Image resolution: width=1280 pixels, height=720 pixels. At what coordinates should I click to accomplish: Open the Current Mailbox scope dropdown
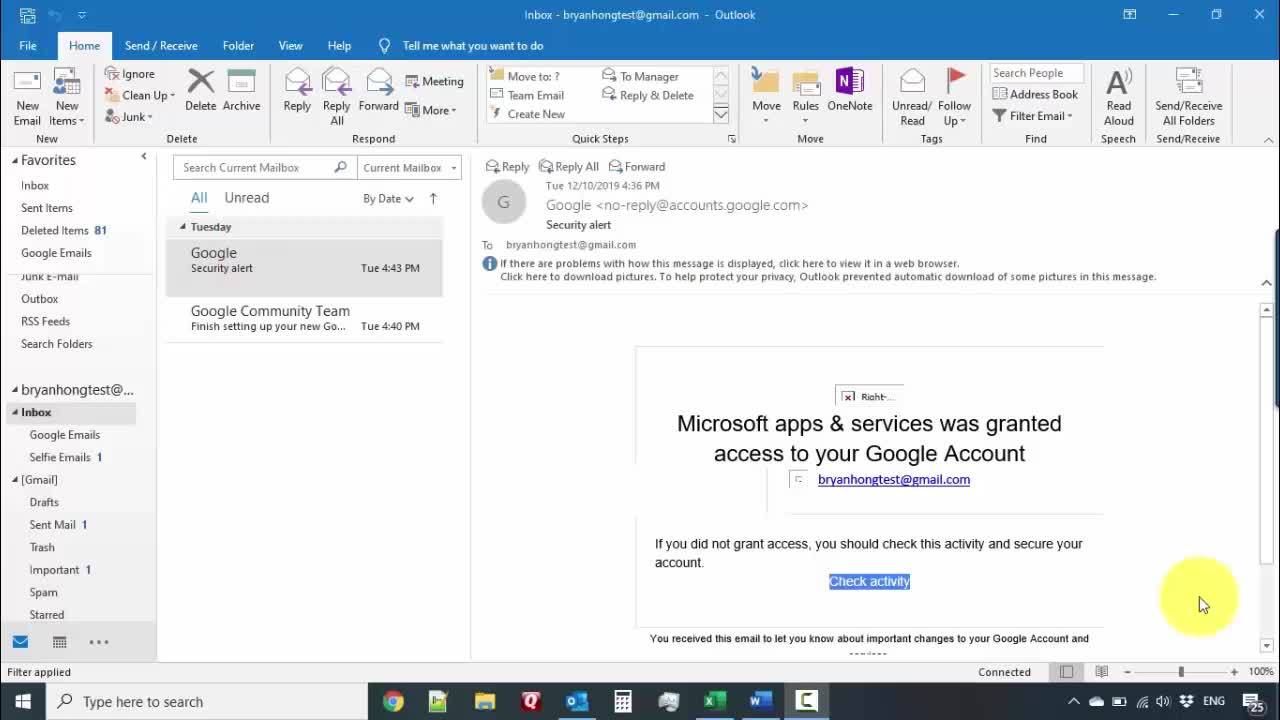tap(409, 168)
